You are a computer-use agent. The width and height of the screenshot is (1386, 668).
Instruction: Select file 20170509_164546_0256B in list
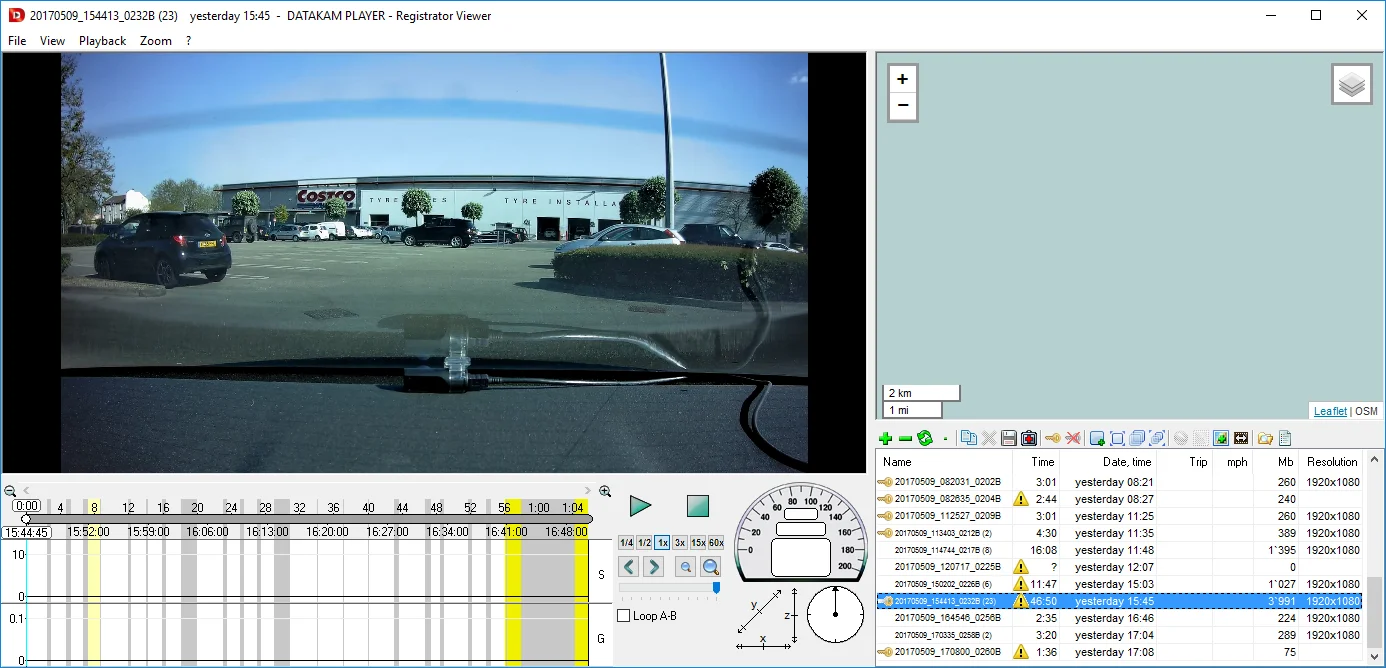point(1119,618)
